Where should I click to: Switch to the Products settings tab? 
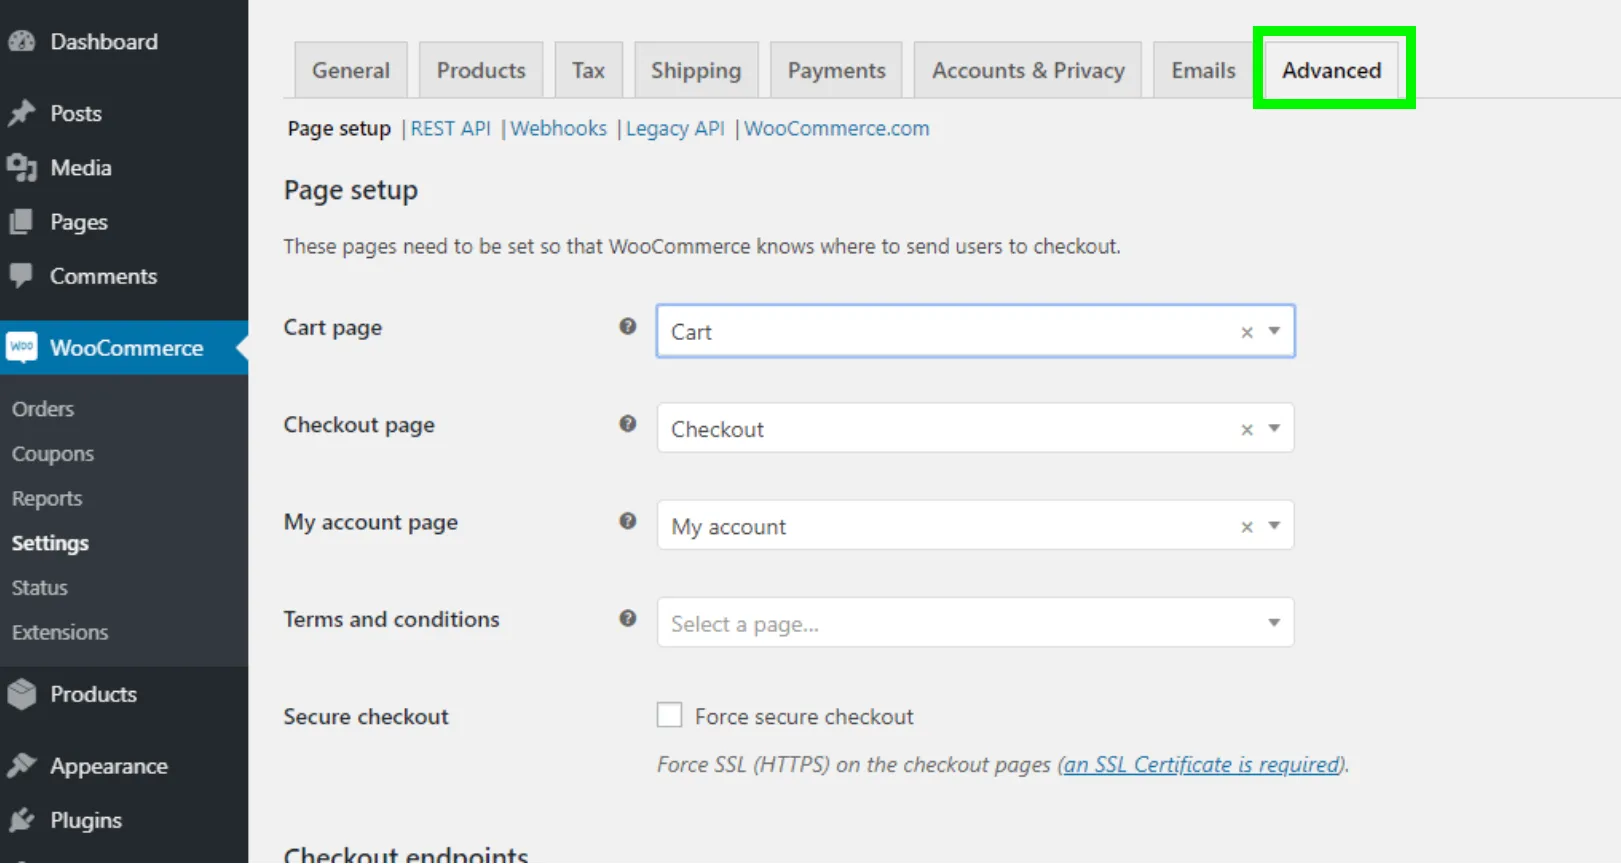click(481, 70)
